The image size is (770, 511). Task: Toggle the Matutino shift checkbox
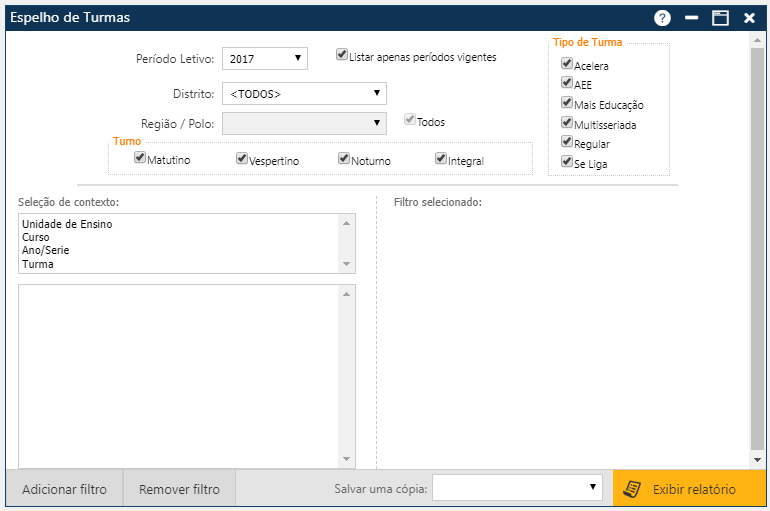point(140,158)
